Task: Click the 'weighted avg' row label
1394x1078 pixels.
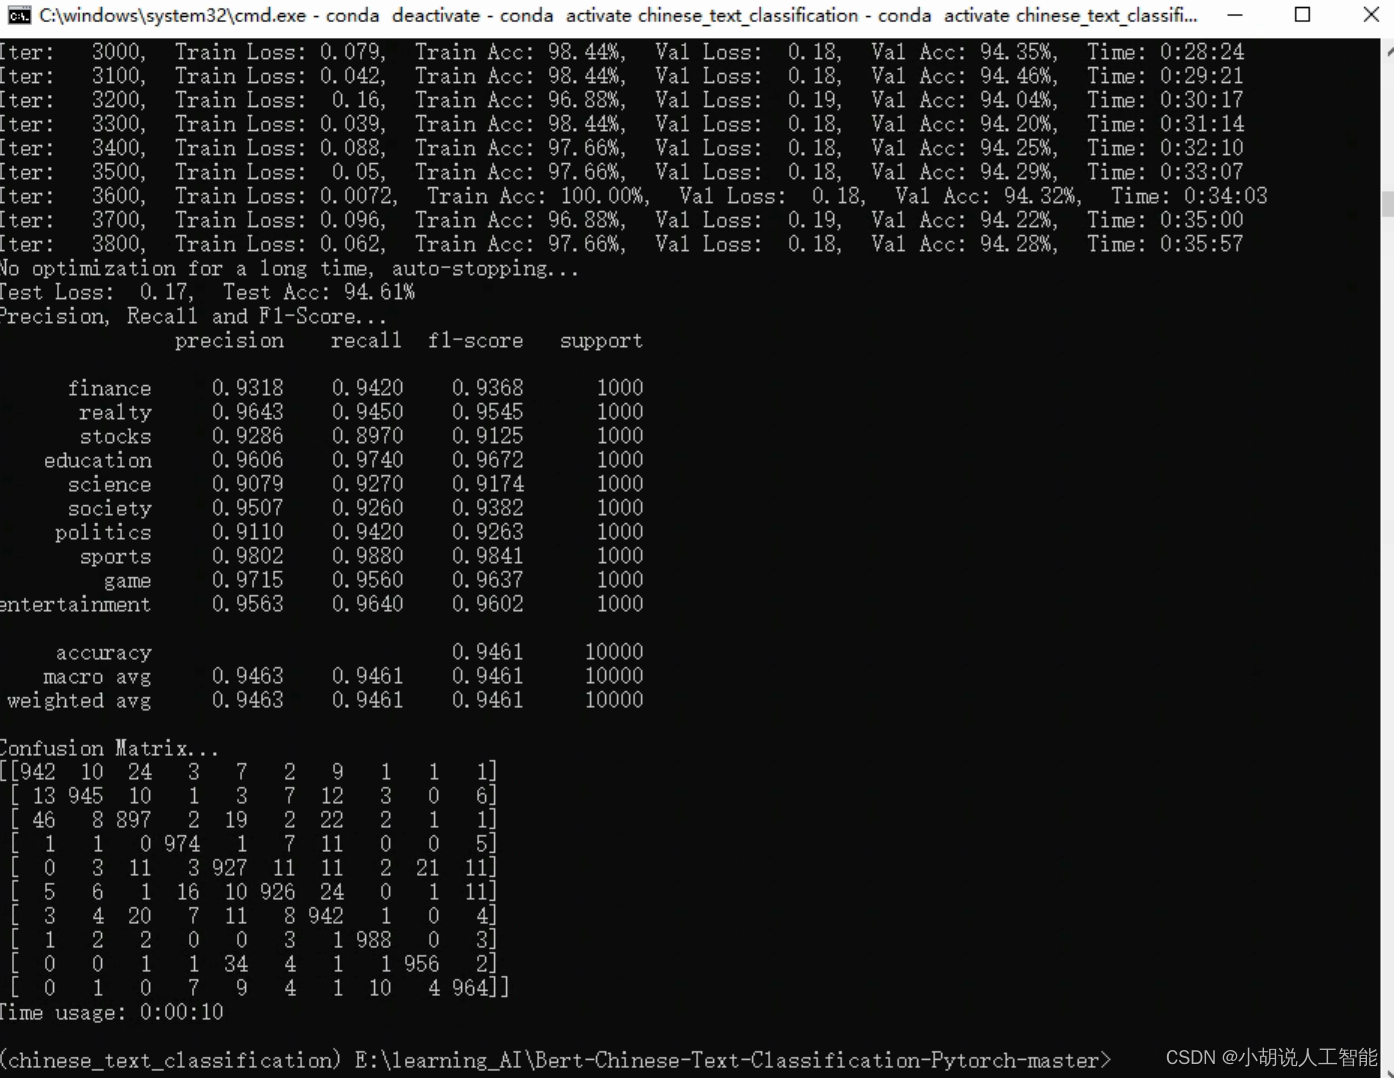Action: [x=79, y=701]
